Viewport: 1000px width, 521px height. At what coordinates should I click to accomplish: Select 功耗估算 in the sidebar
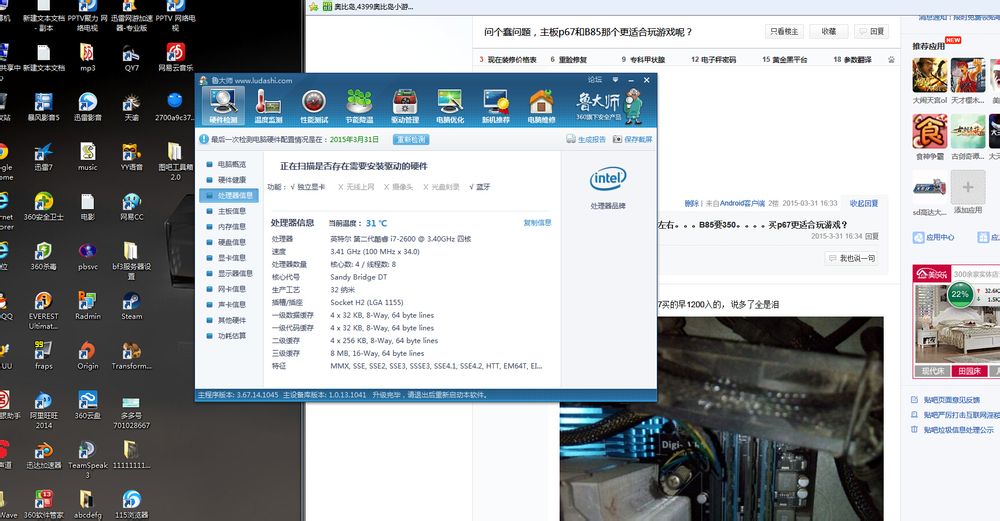(232, 335)
